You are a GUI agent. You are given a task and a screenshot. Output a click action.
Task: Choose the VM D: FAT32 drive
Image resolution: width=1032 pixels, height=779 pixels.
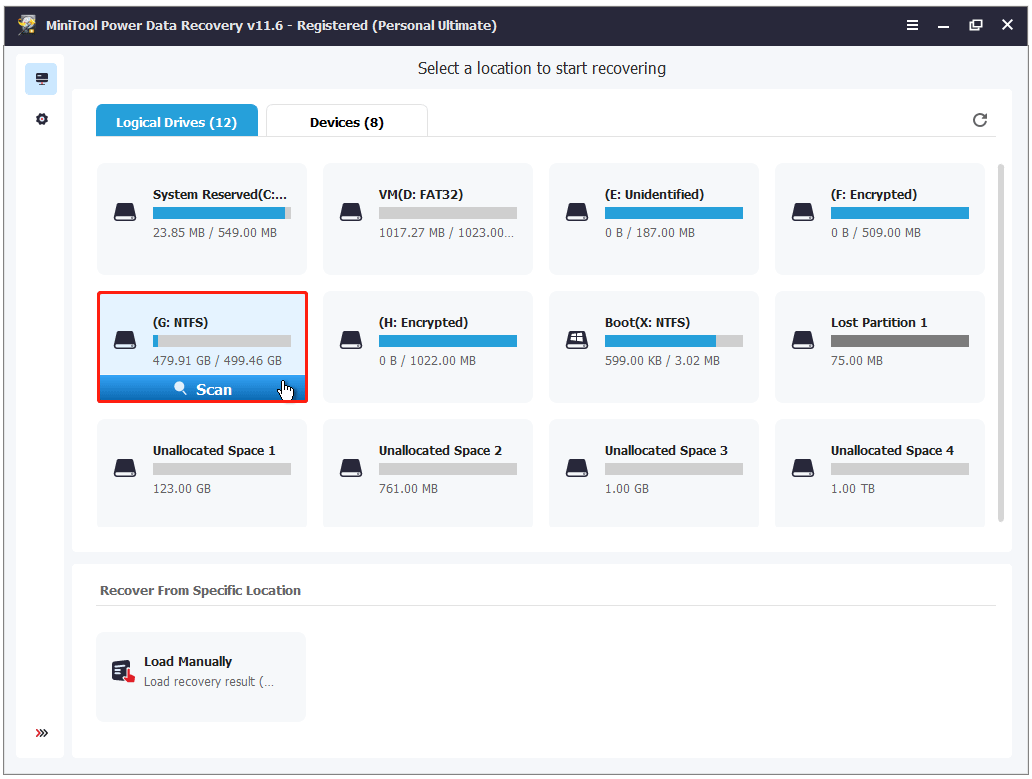point(427,218)
